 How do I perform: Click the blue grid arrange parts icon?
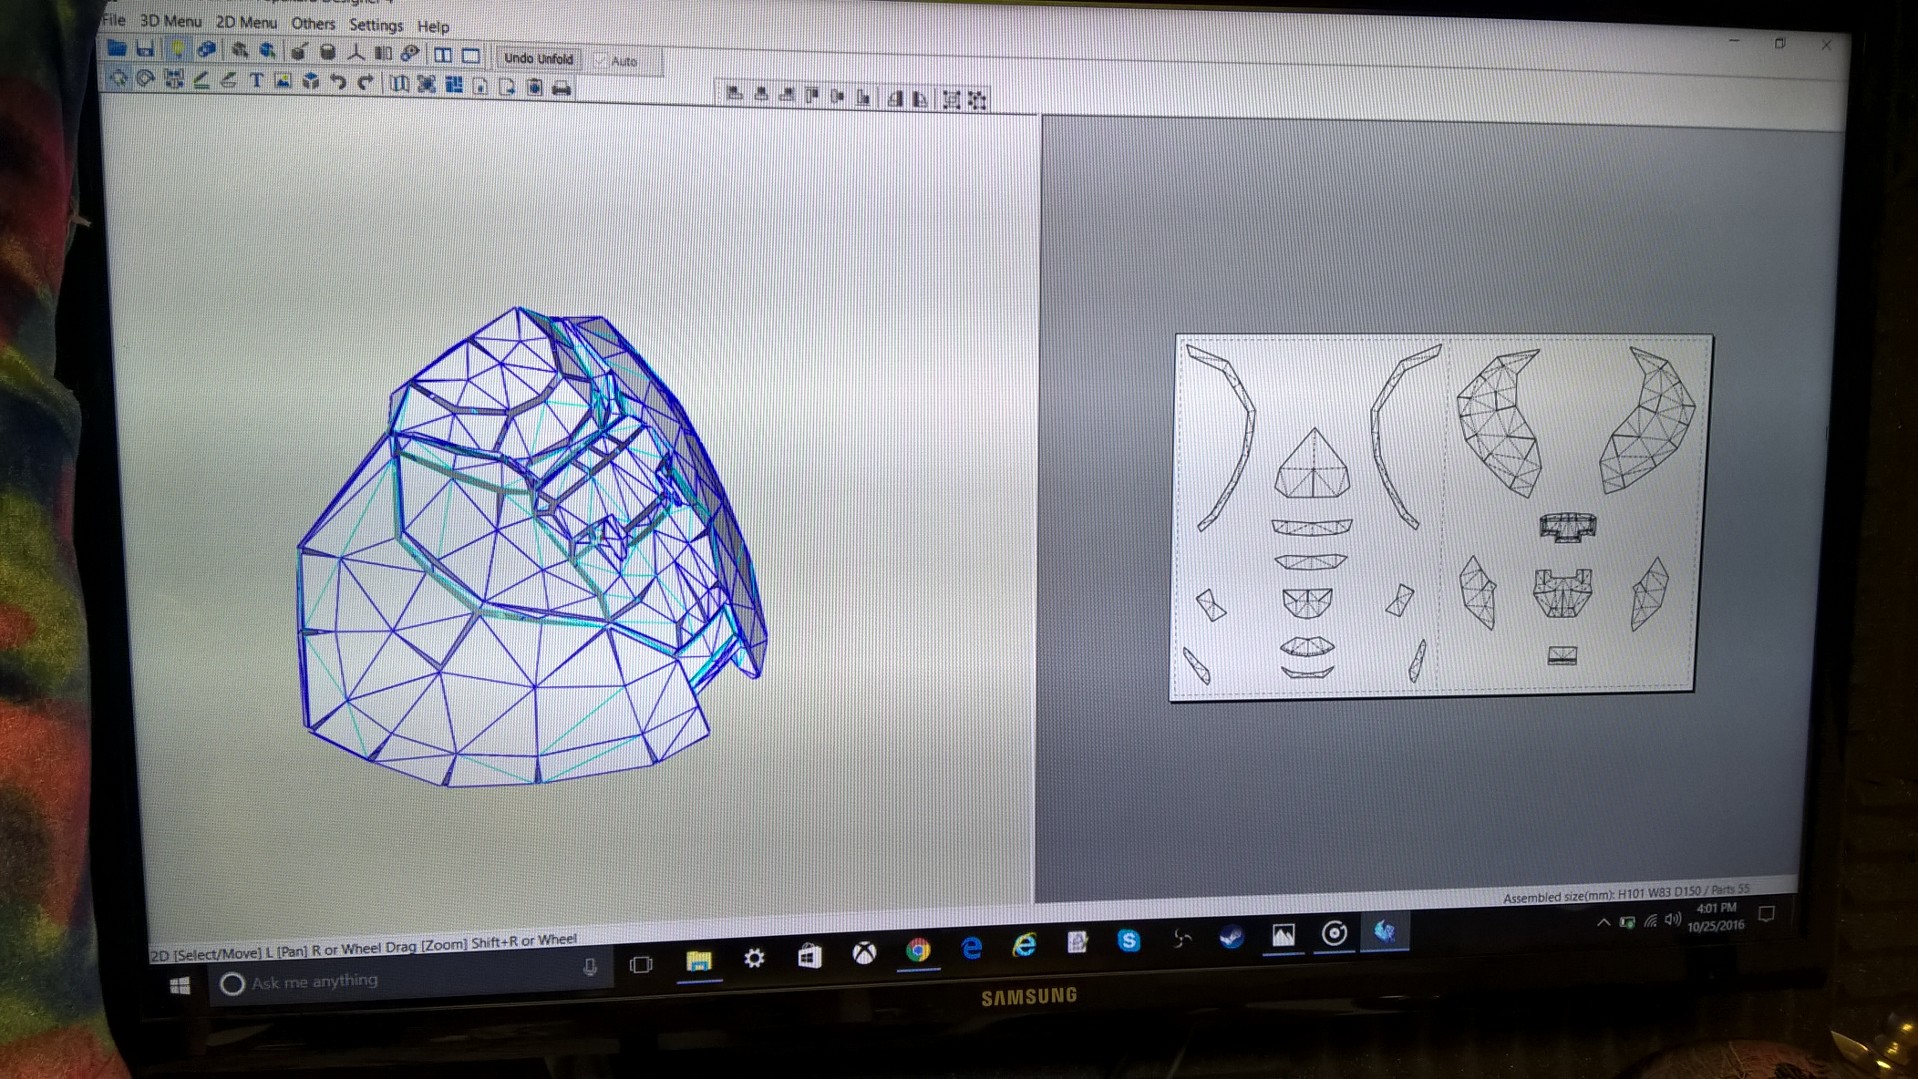coord(454,86)
